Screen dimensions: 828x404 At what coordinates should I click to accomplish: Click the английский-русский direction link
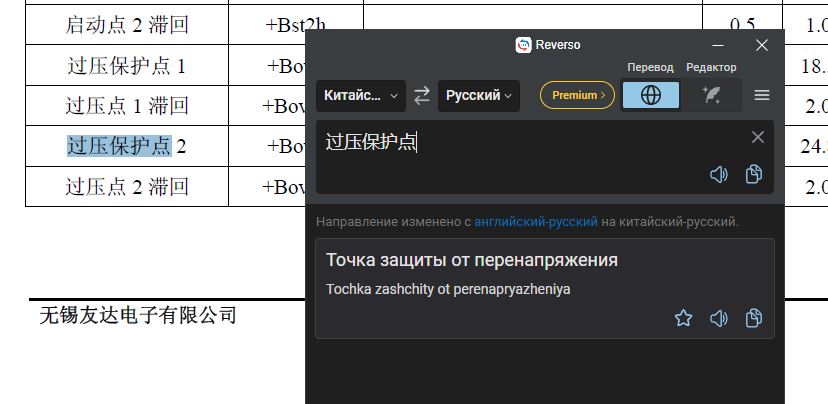(x=535, y=222)
